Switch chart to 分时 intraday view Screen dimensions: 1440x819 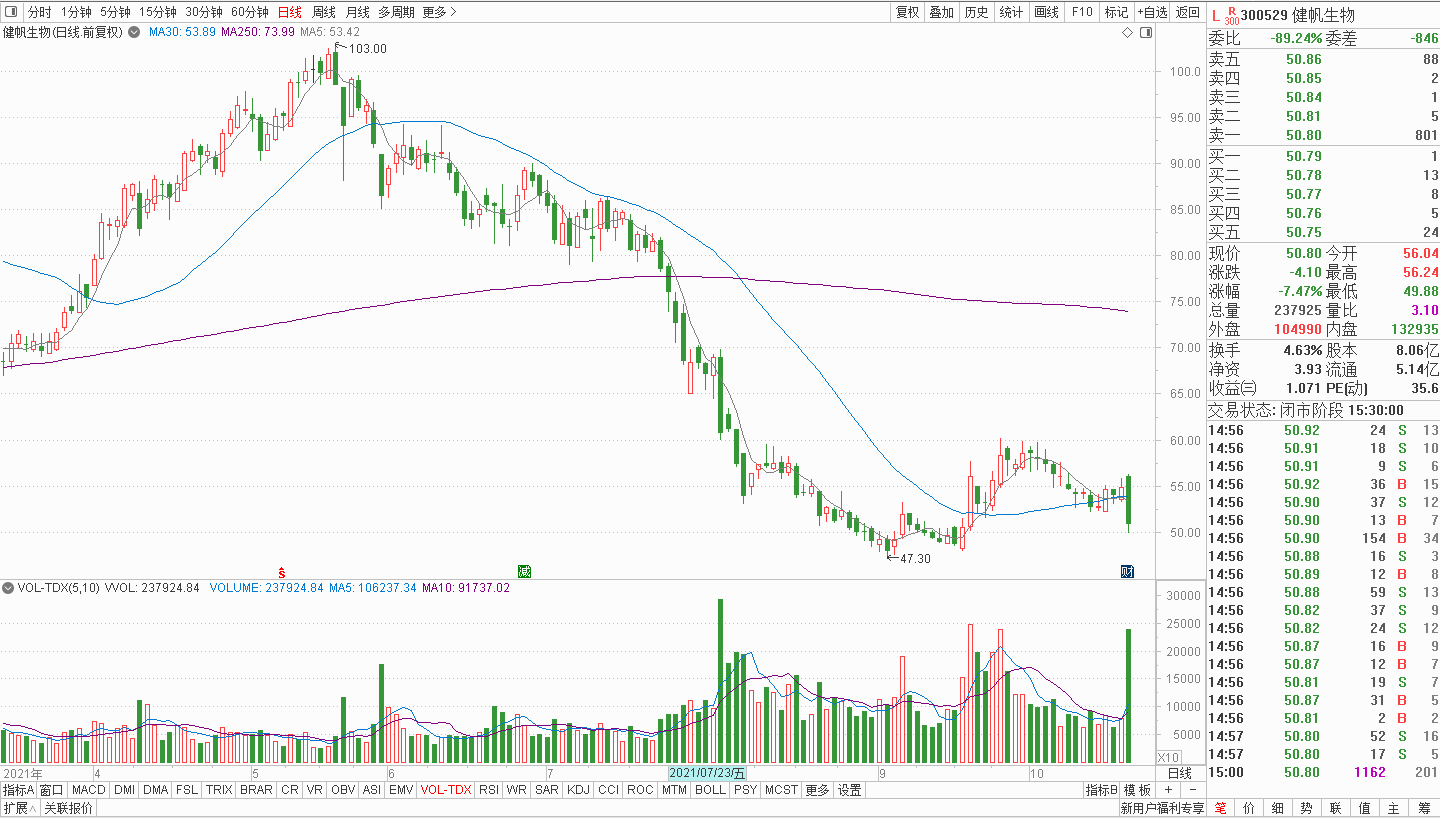[x=39, y=12]
